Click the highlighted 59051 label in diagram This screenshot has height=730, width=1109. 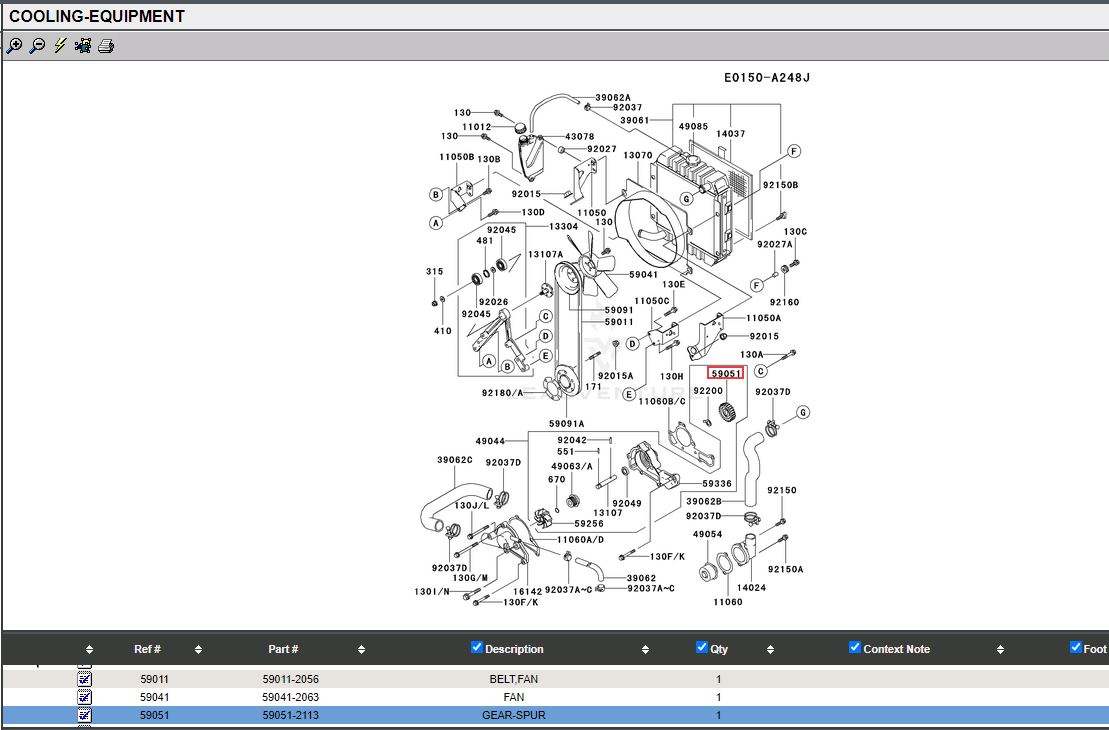726,374
